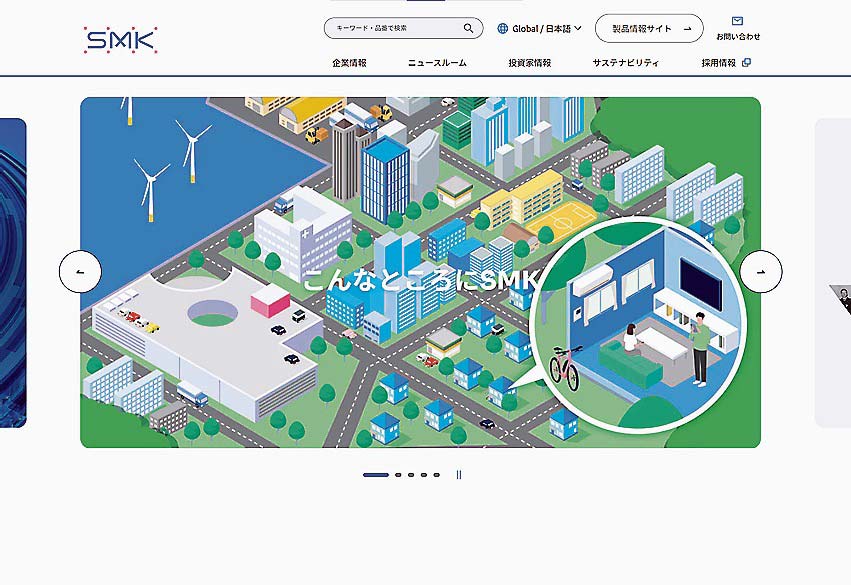Click the search magnifier icon
Screen dimensions: 851x585
pyautogui.click(x=468, y=28)
